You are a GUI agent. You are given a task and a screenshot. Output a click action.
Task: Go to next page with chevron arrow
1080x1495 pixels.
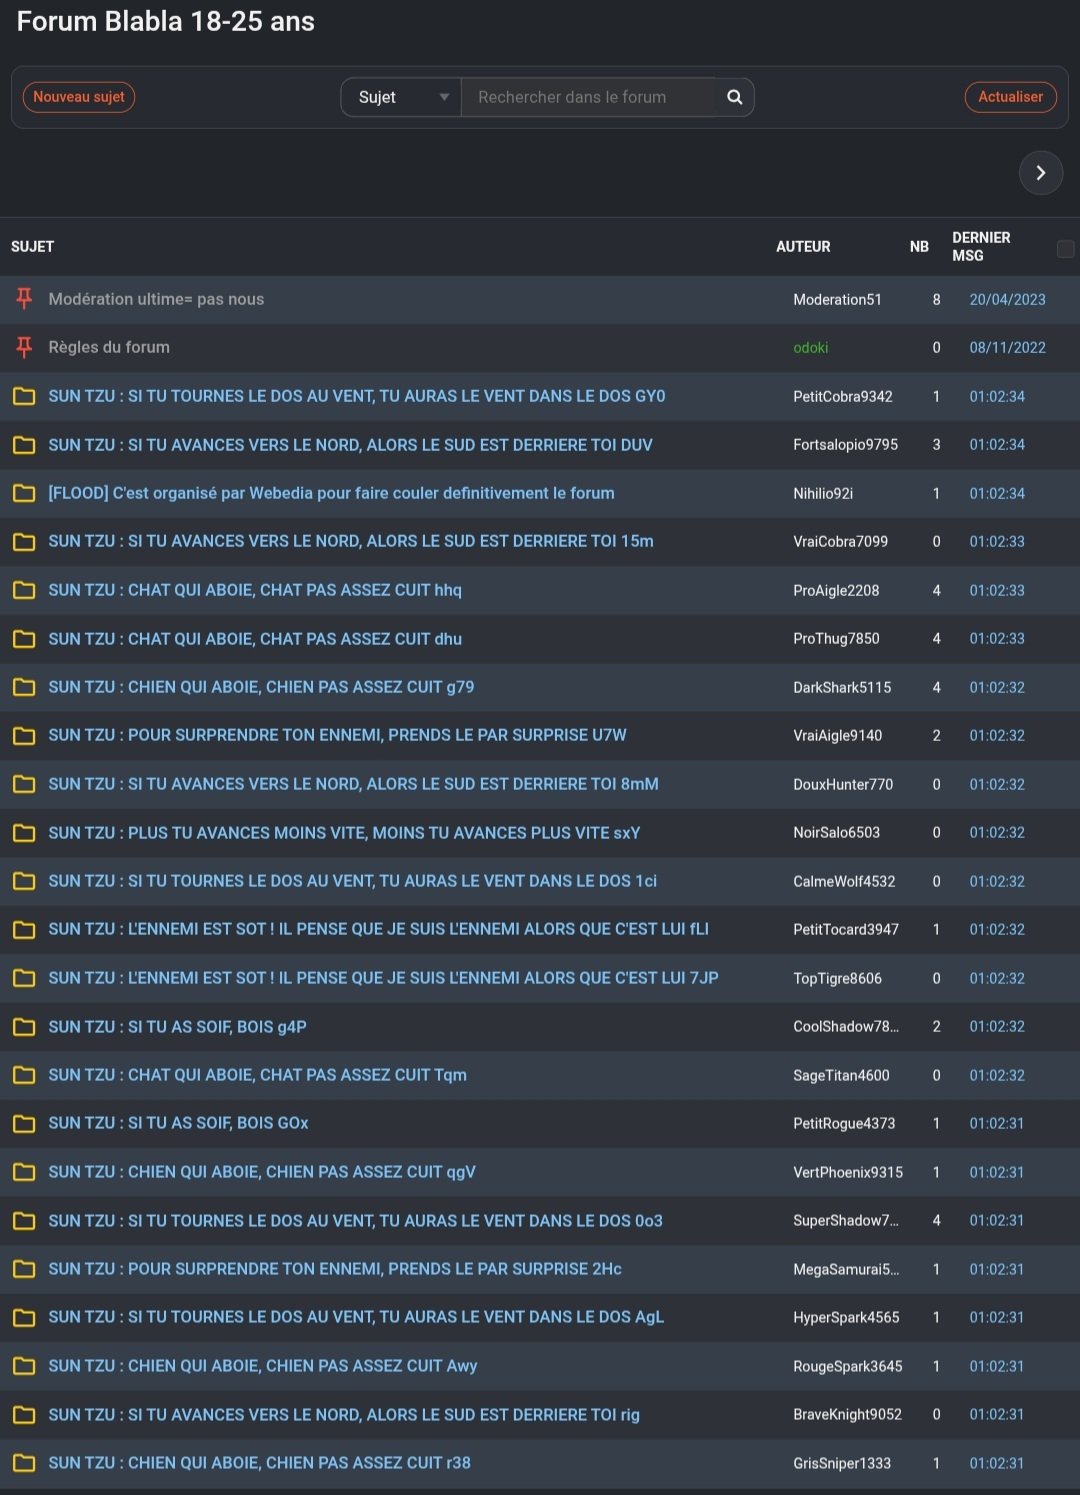(1040, 173)
